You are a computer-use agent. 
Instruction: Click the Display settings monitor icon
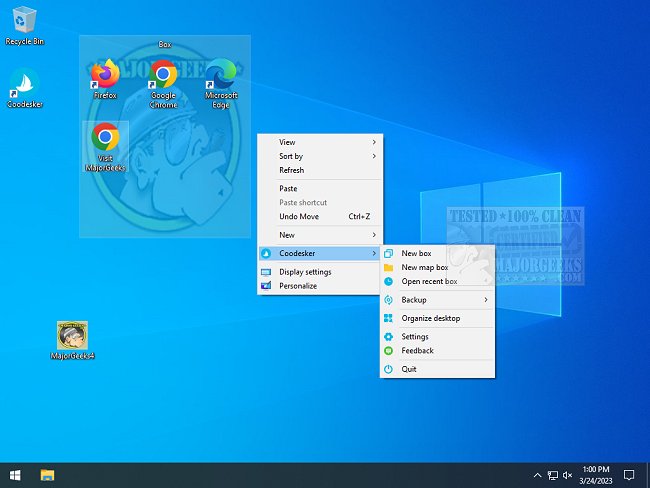click(x=266, y=272)
